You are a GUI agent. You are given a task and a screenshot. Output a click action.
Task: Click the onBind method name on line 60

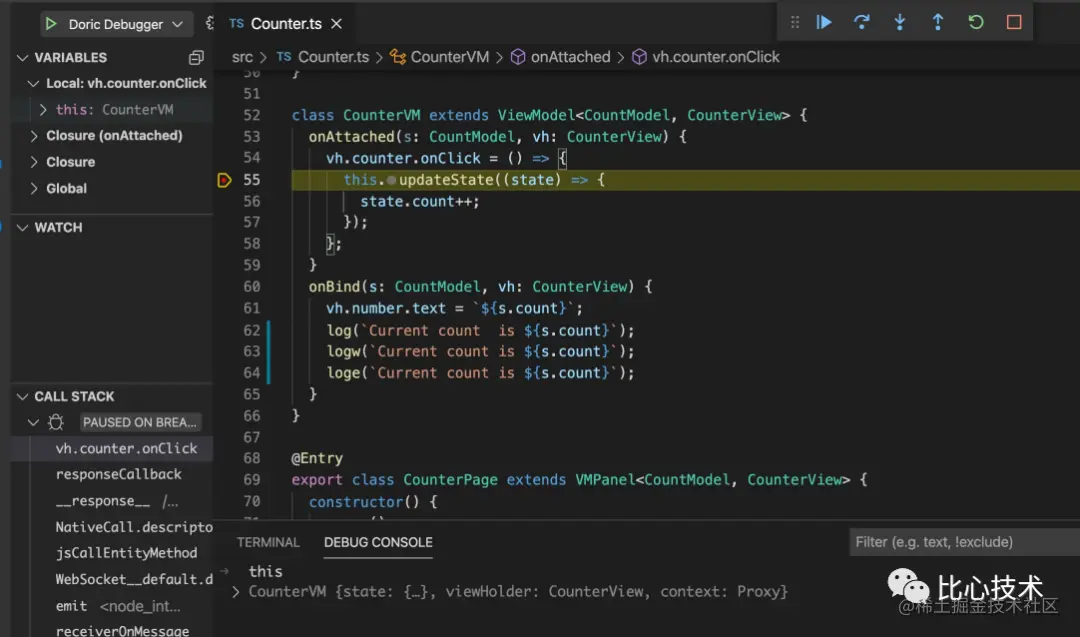(334, 287)
